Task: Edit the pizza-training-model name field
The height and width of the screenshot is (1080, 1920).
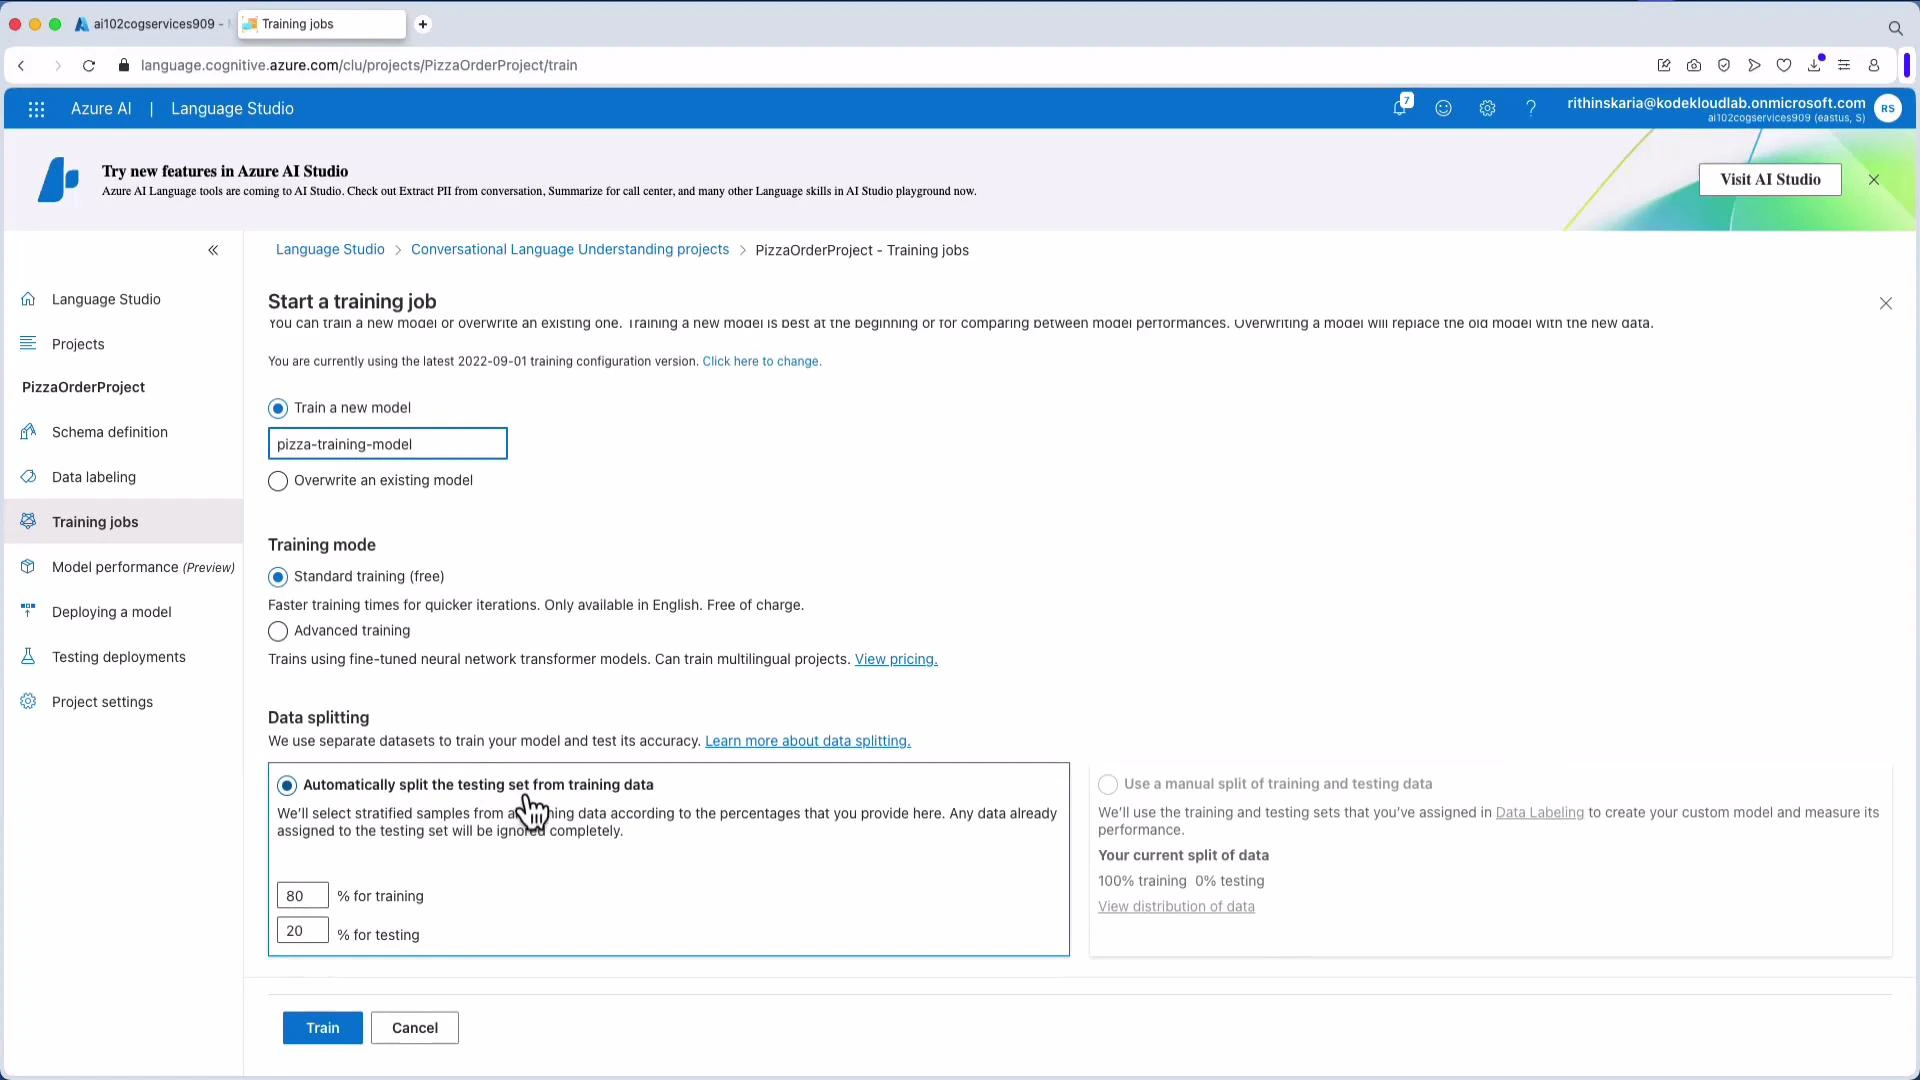Action: (387, 443)
